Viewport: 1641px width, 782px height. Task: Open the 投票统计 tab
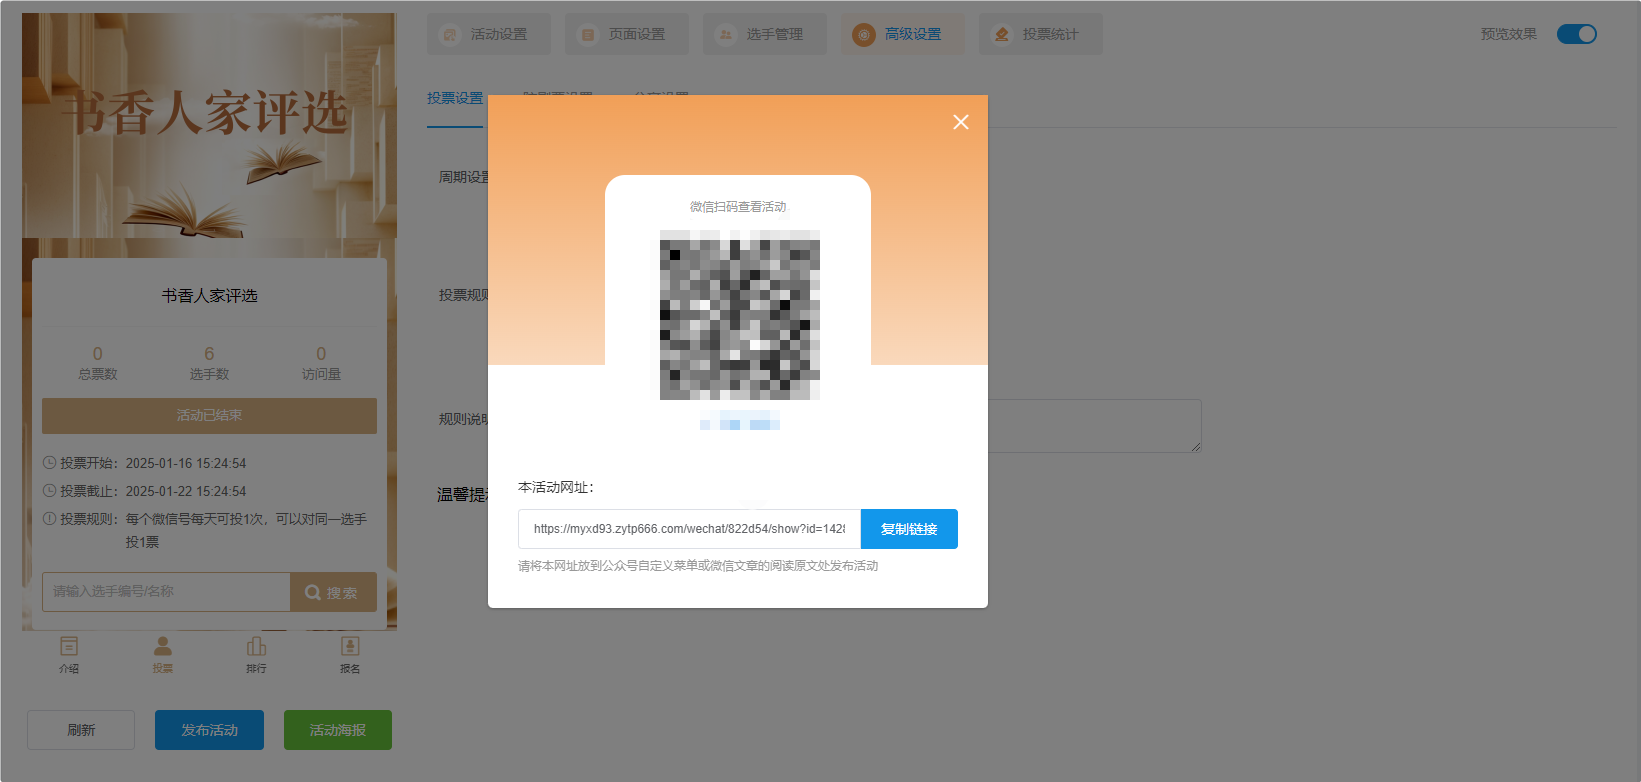point(1041,34)
